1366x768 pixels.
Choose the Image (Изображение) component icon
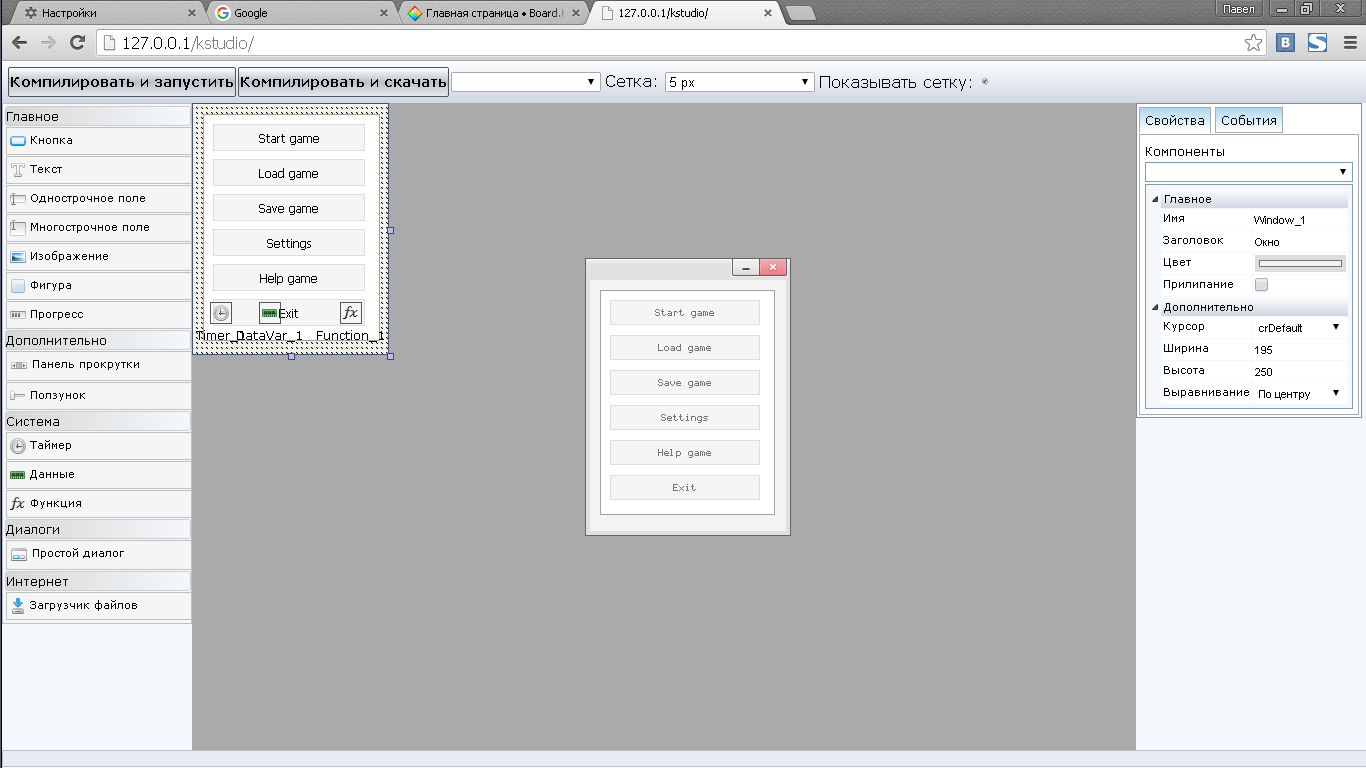[x=18, y=257]
